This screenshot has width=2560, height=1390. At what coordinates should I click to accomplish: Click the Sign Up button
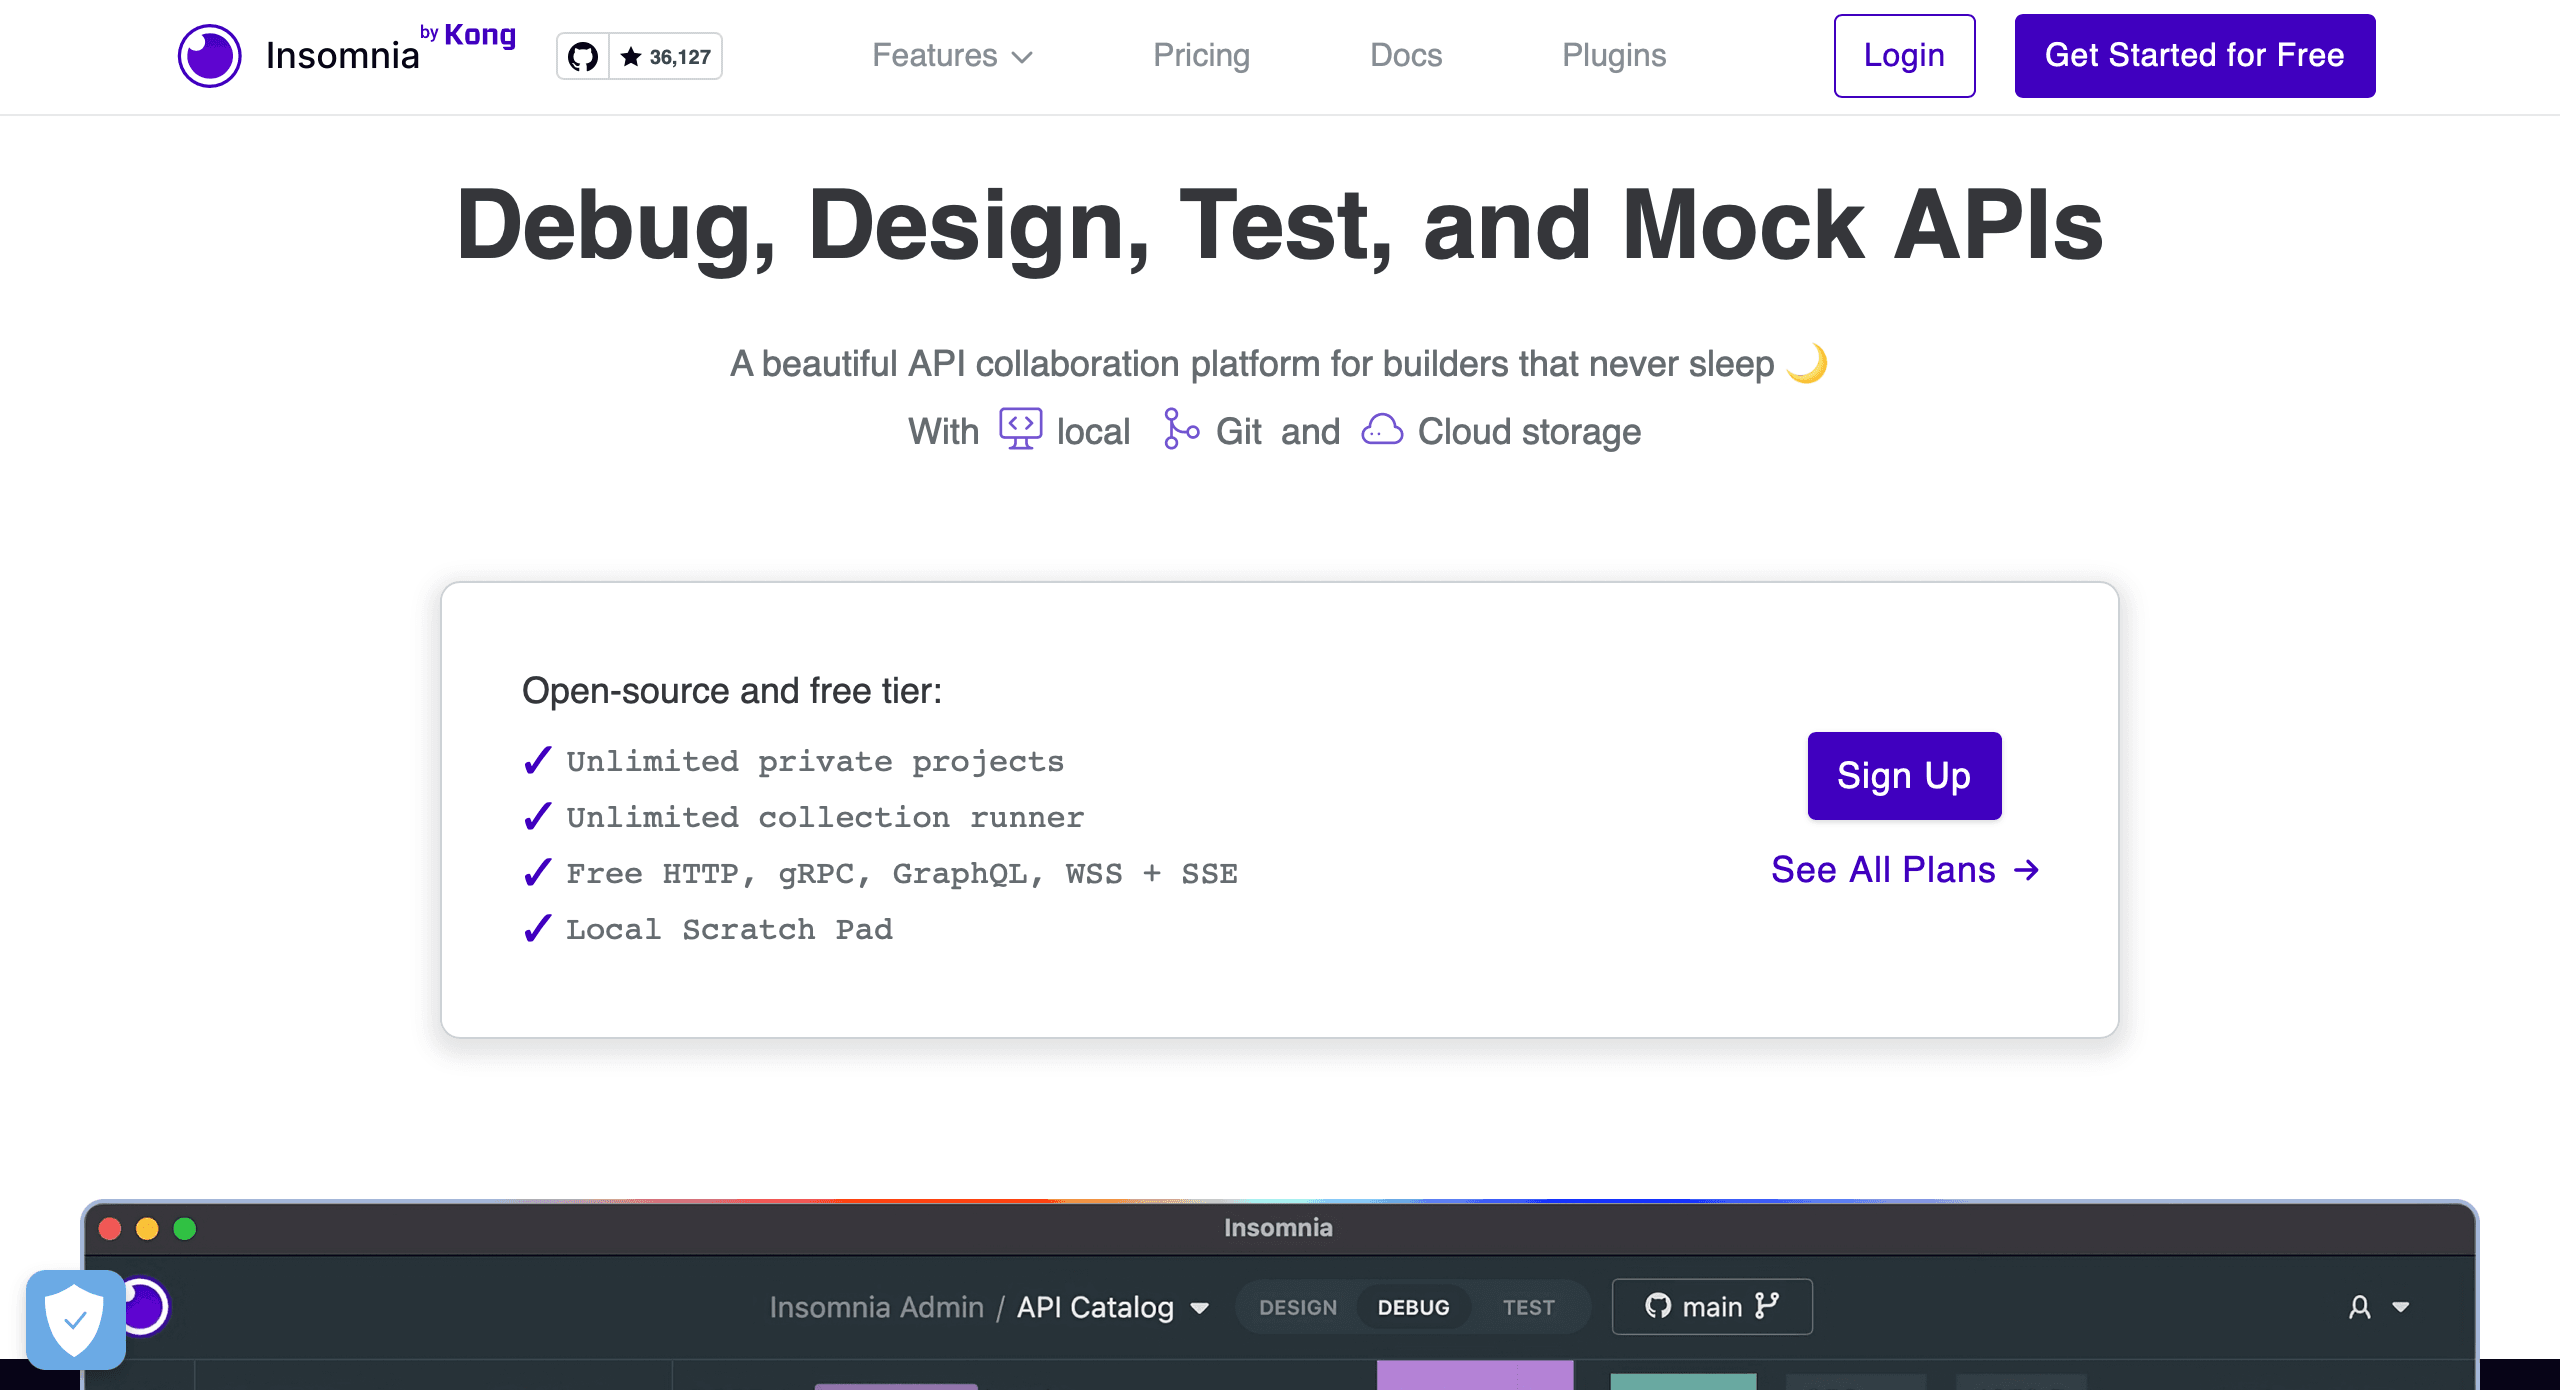pyautogui.click(x=1904, y=776)
